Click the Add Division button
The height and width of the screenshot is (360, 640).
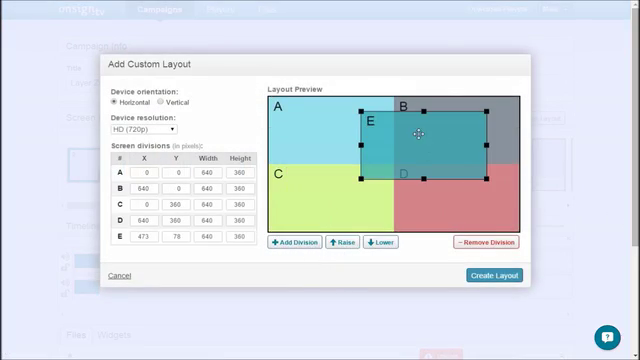pos(295,242)
